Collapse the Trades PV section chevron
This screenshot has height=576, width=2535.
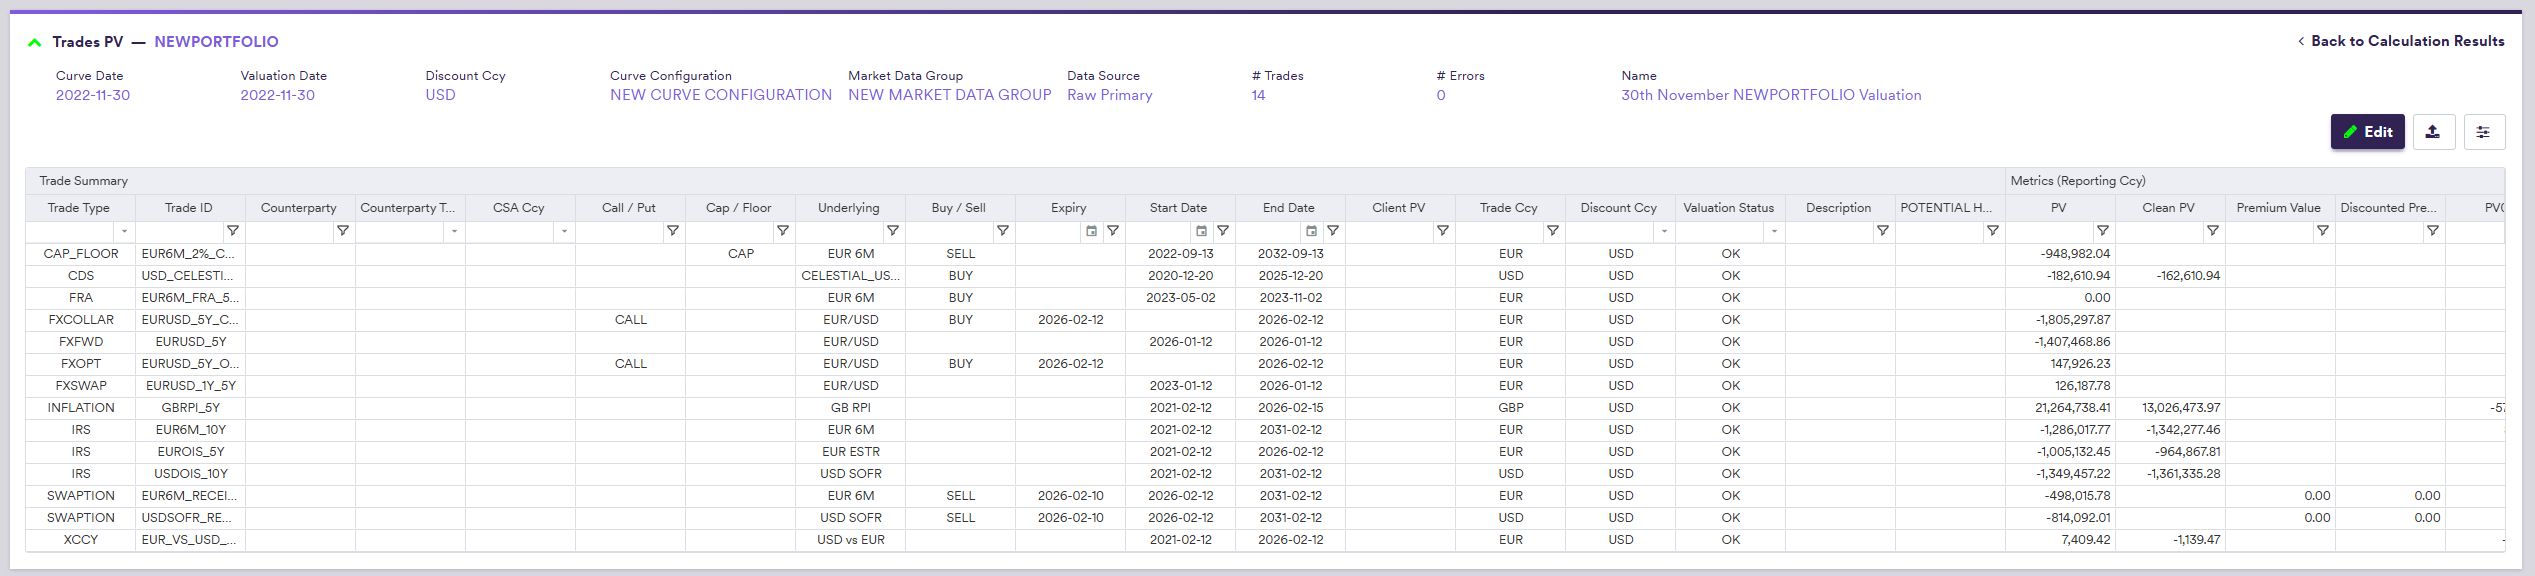[35, 42]
